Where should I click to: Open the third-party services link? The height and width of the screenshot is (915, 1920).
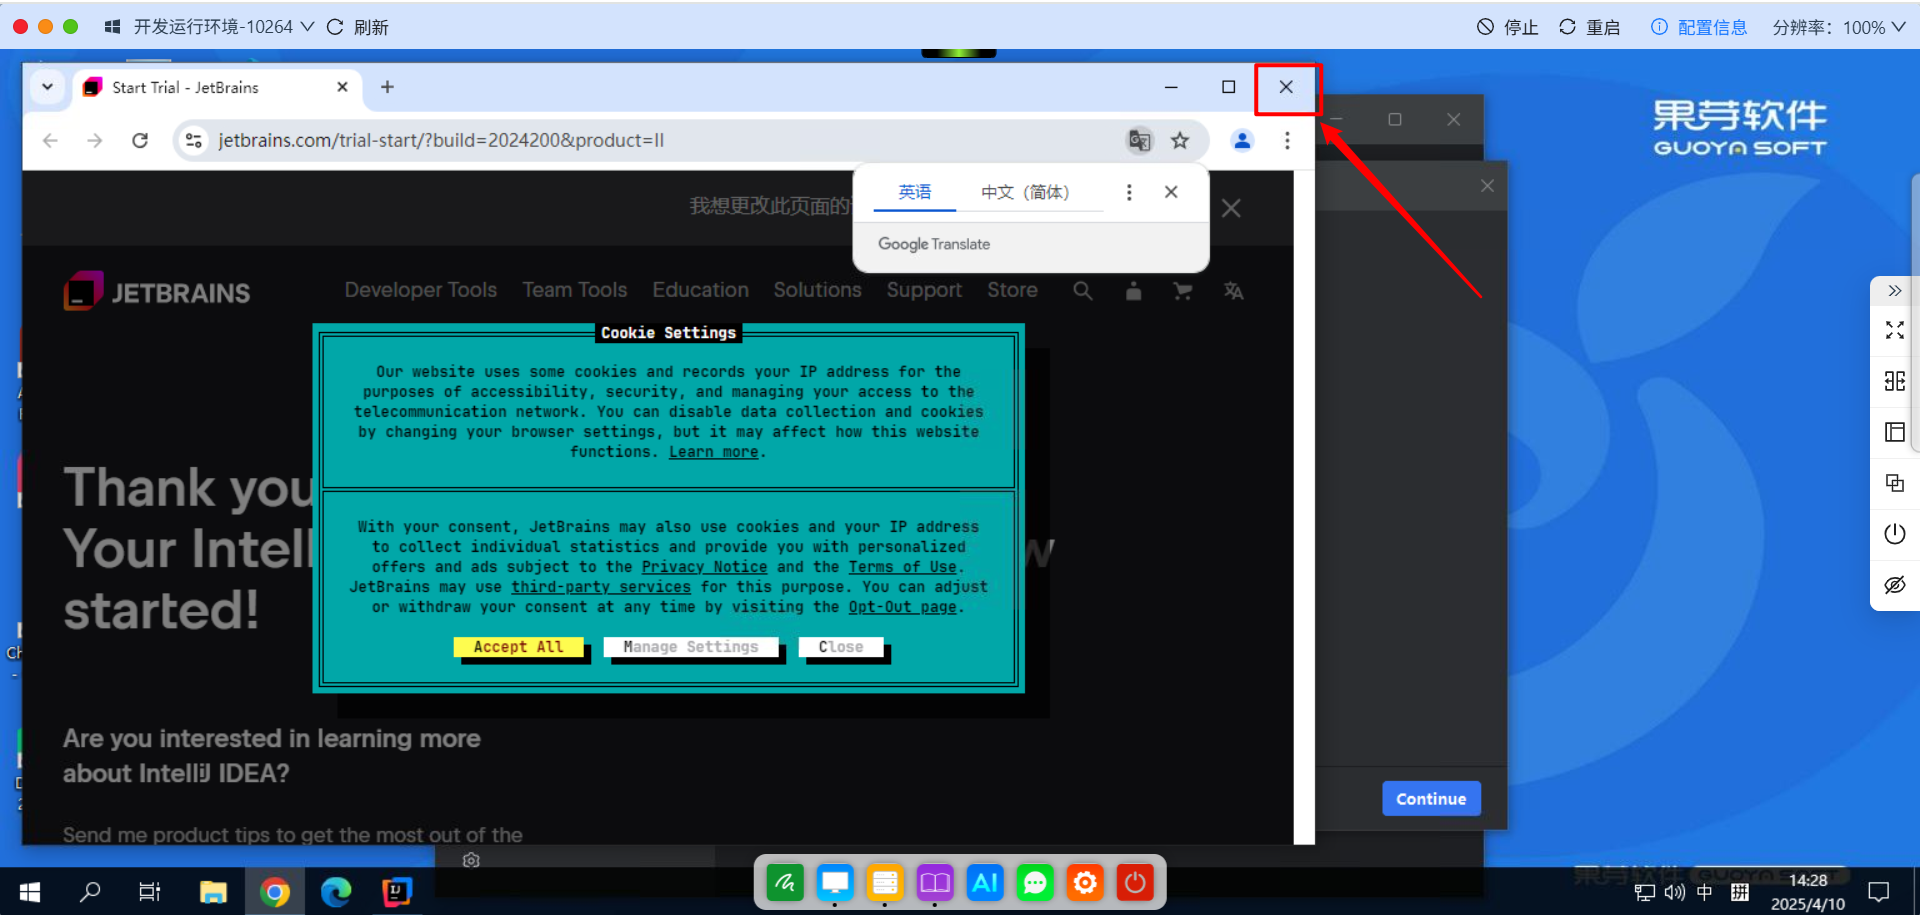[x=601, y=587]
